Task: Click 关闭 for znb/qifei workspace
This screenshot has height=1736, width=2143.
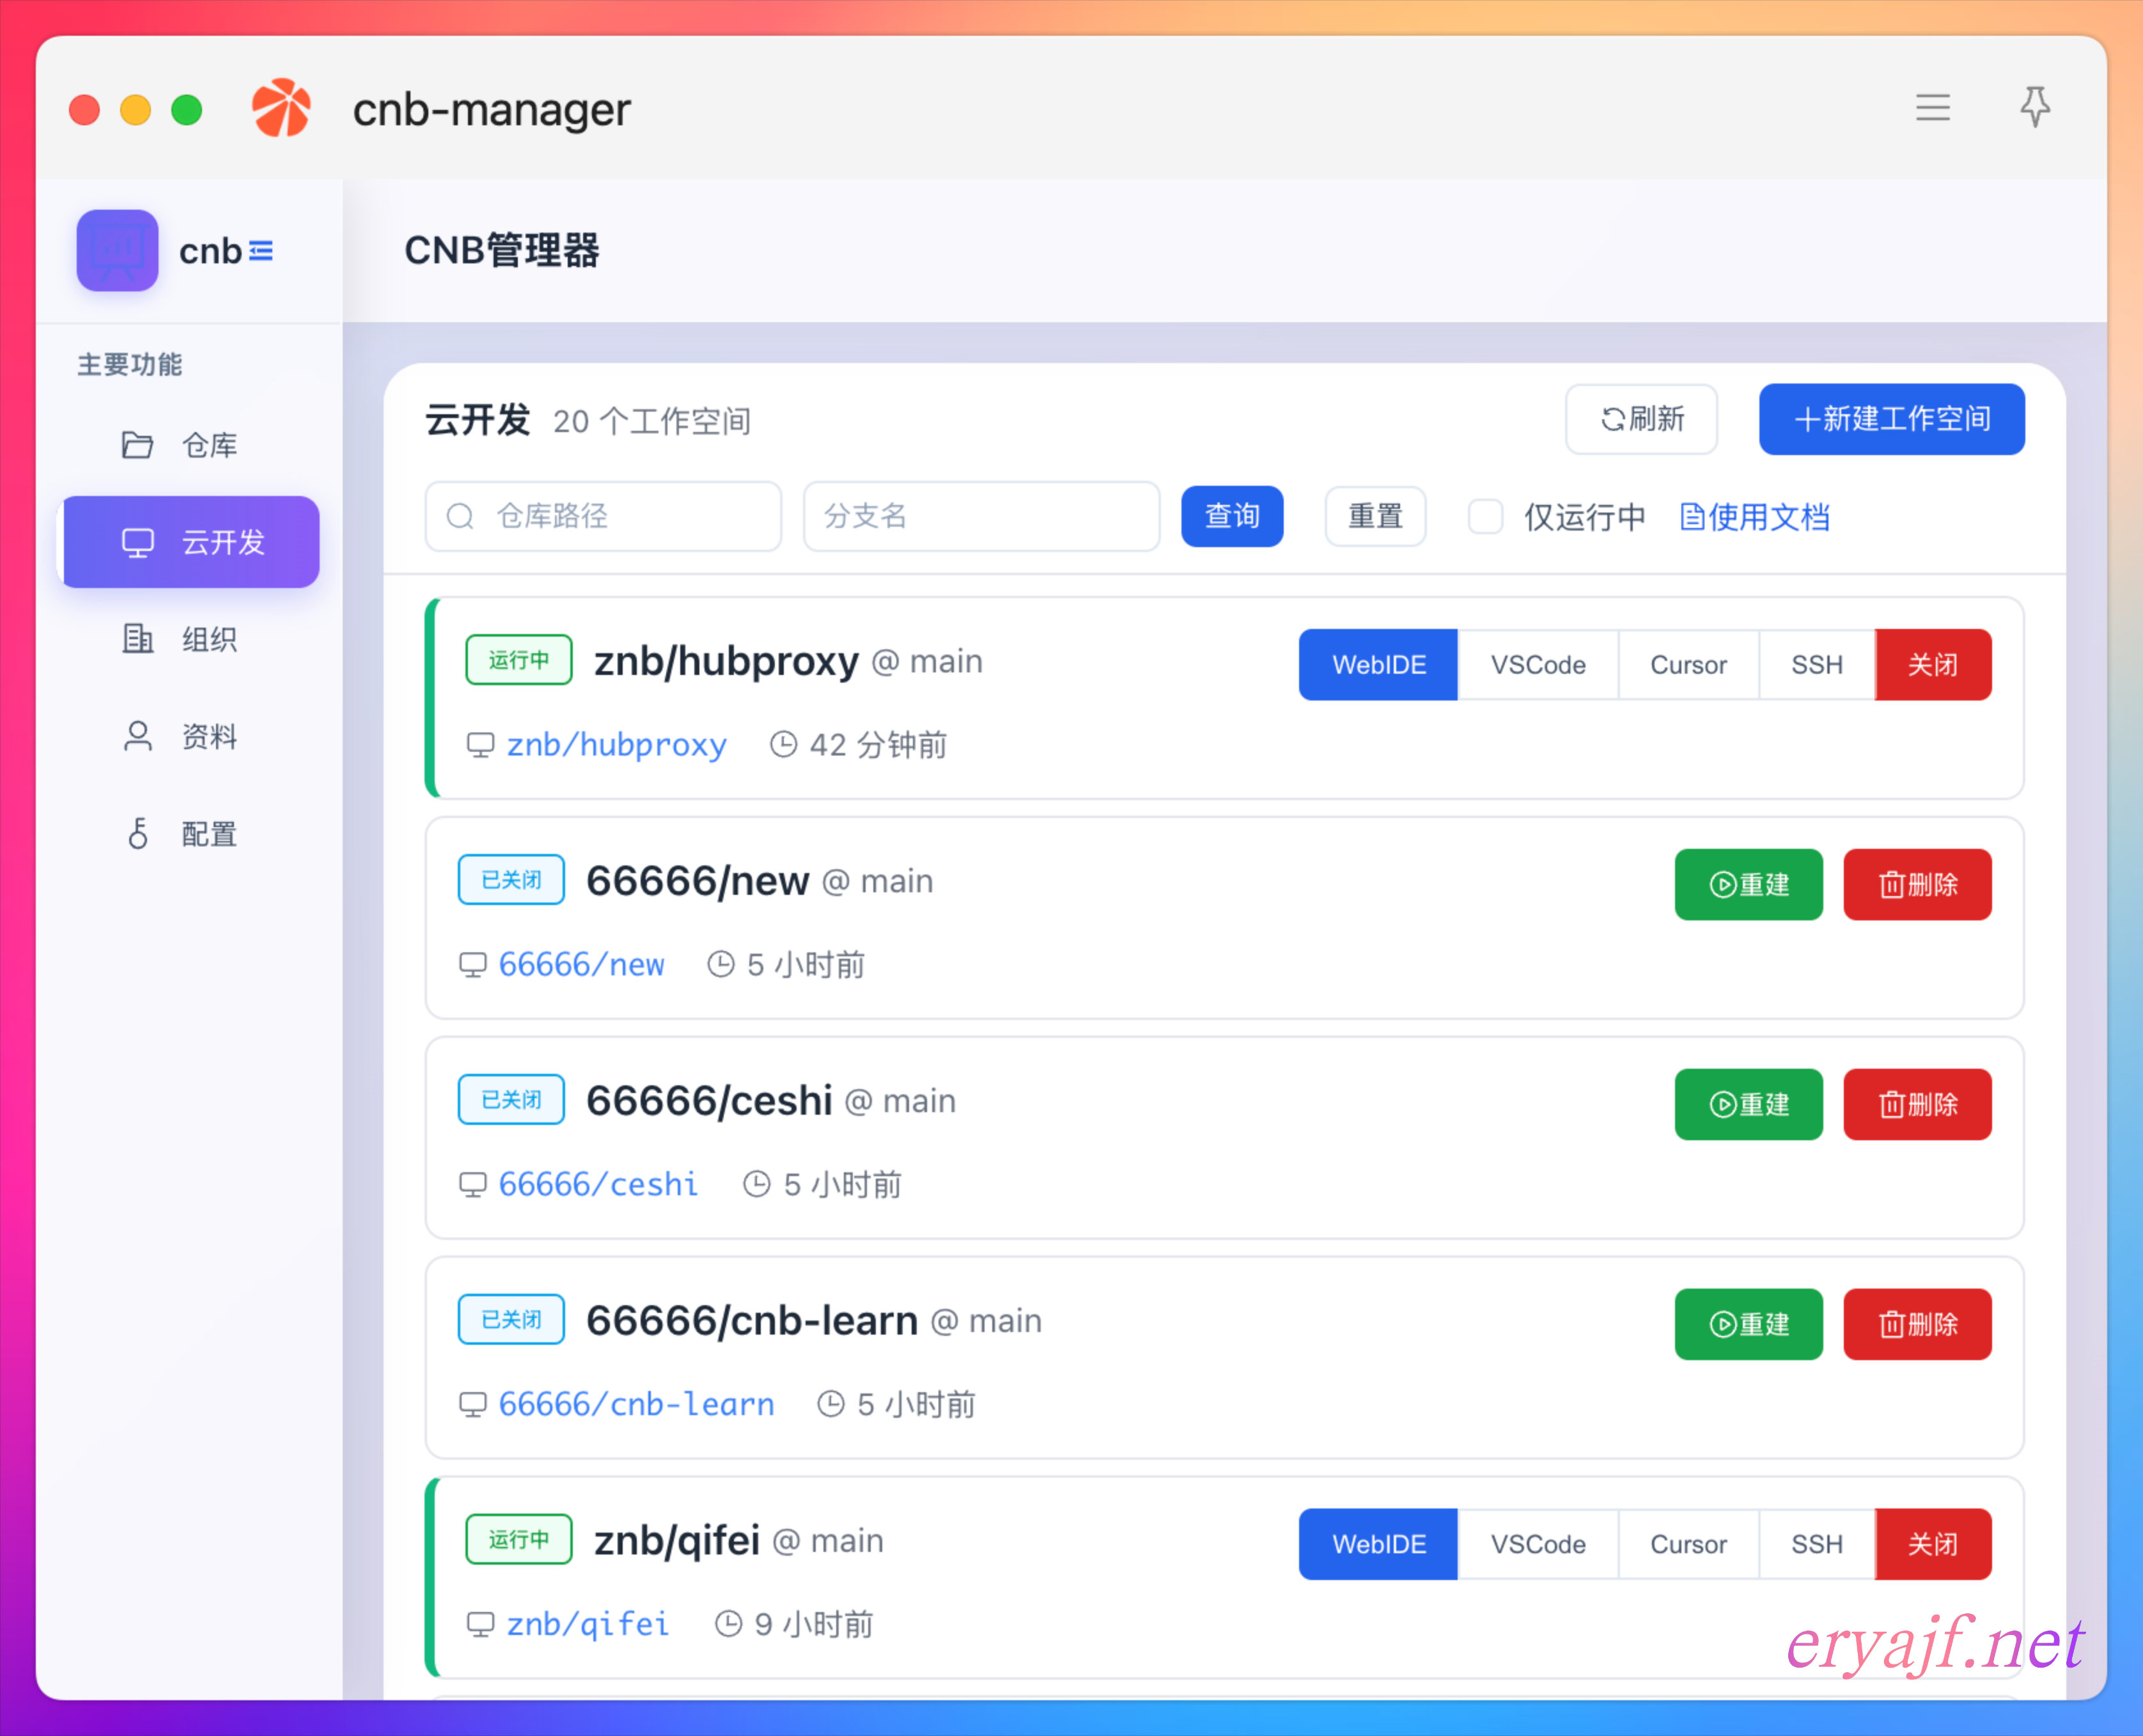Action: 1932,1545
